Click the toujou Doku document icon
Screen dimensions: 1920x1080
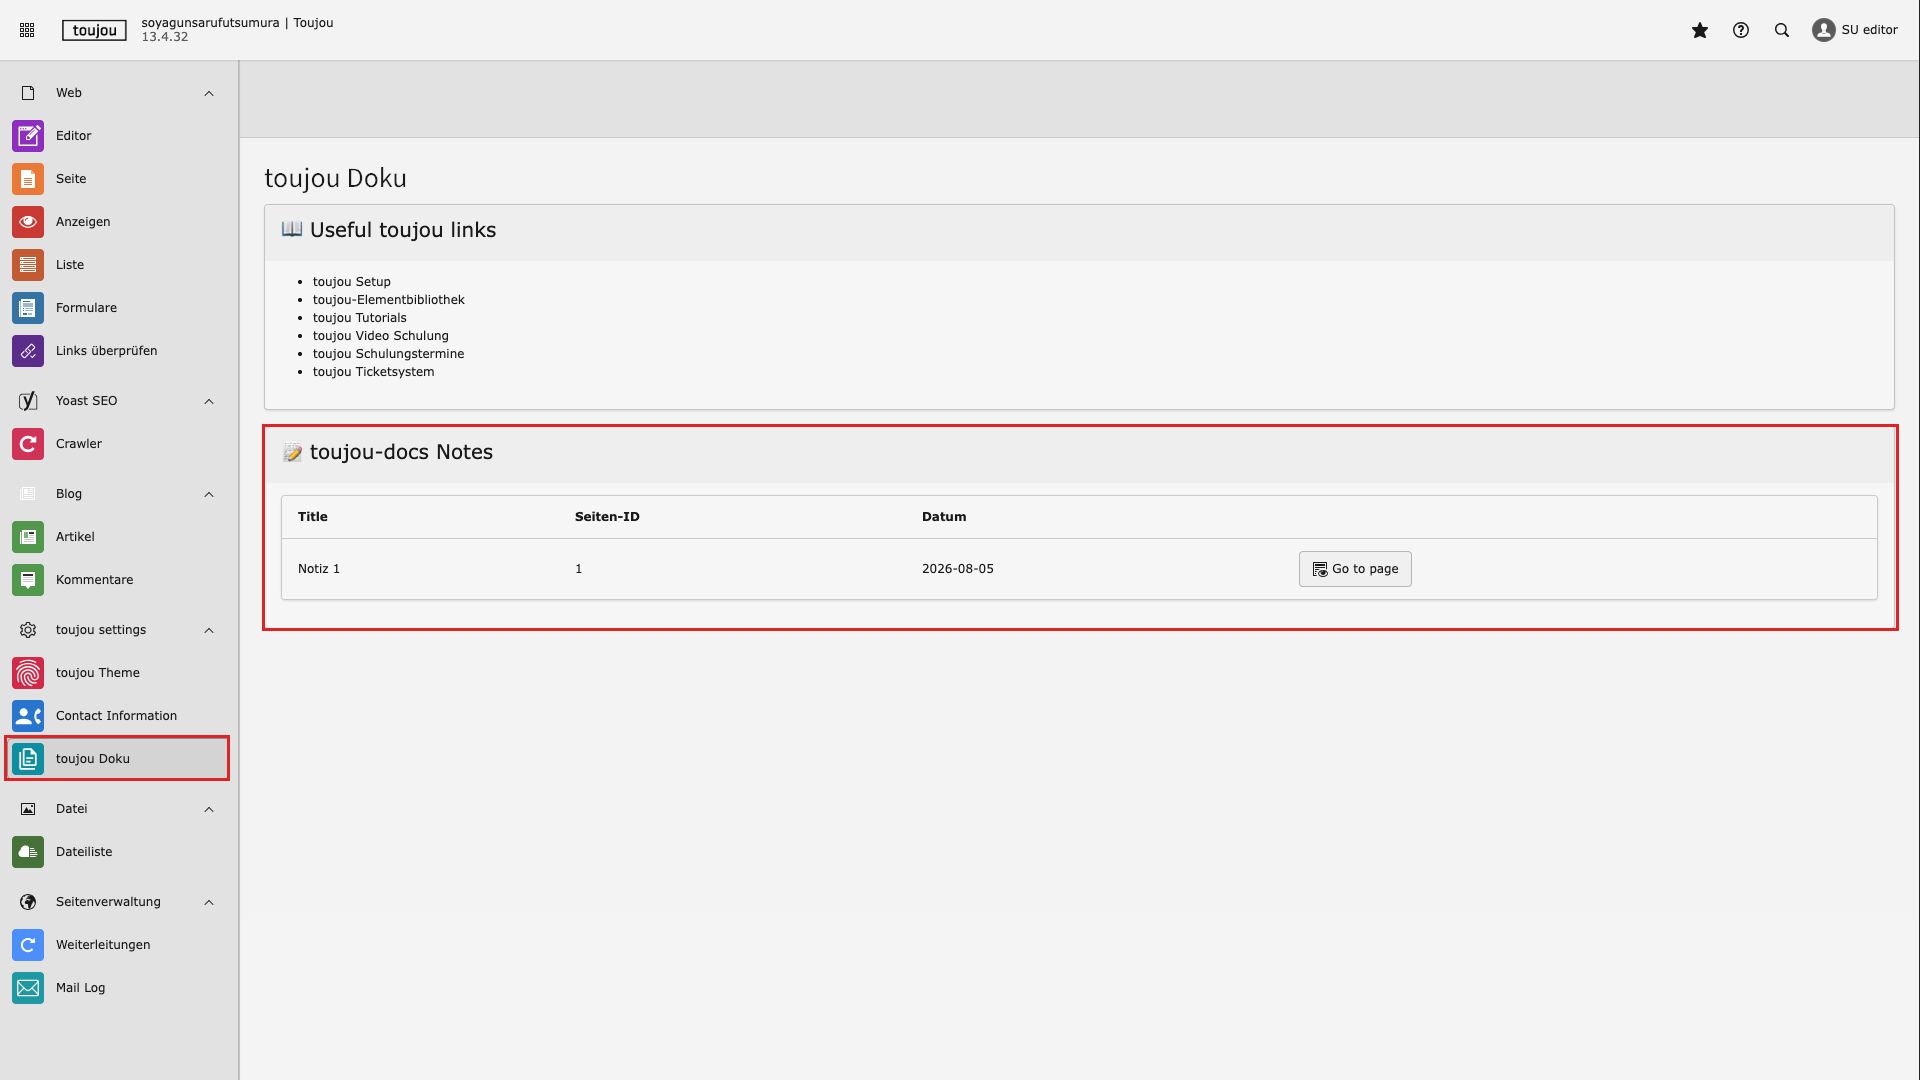[x=28, y=759]
